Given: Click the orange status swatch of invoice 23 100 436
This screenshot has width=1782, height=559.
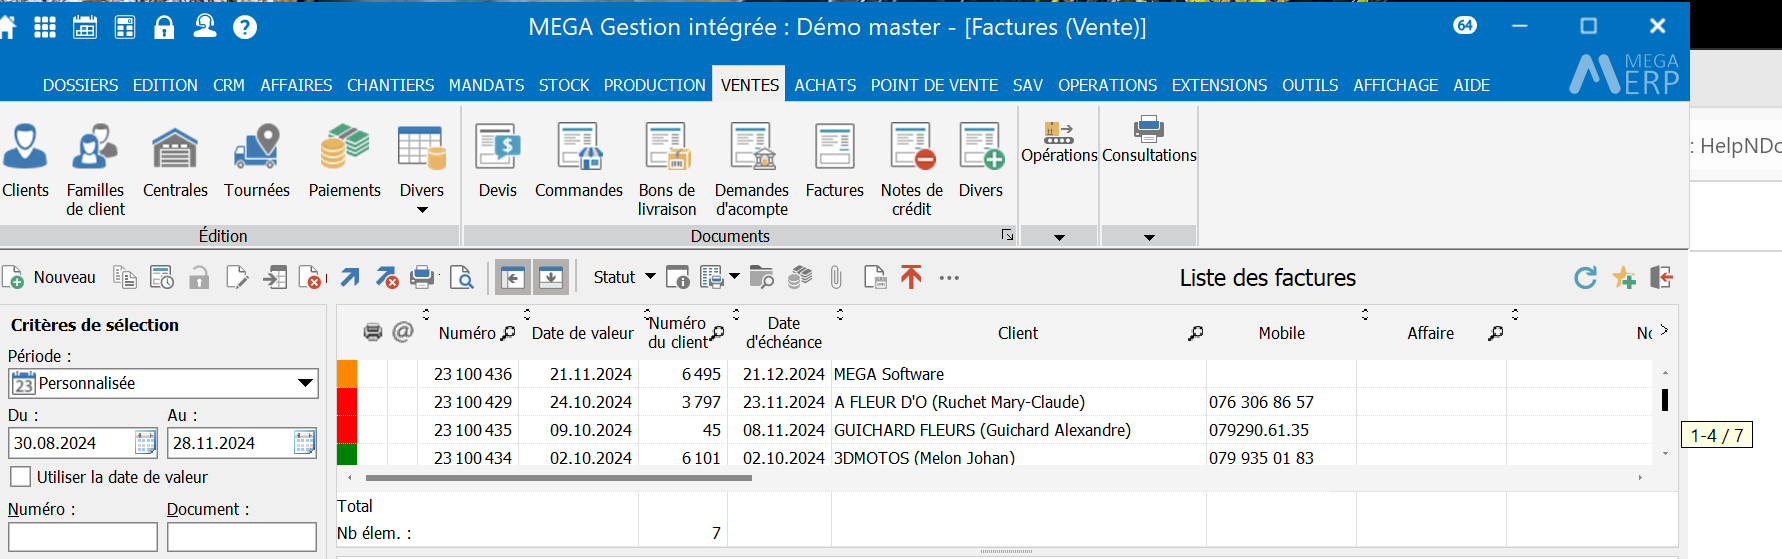Looking at the screenshot, I should click(x=347, y=374).
